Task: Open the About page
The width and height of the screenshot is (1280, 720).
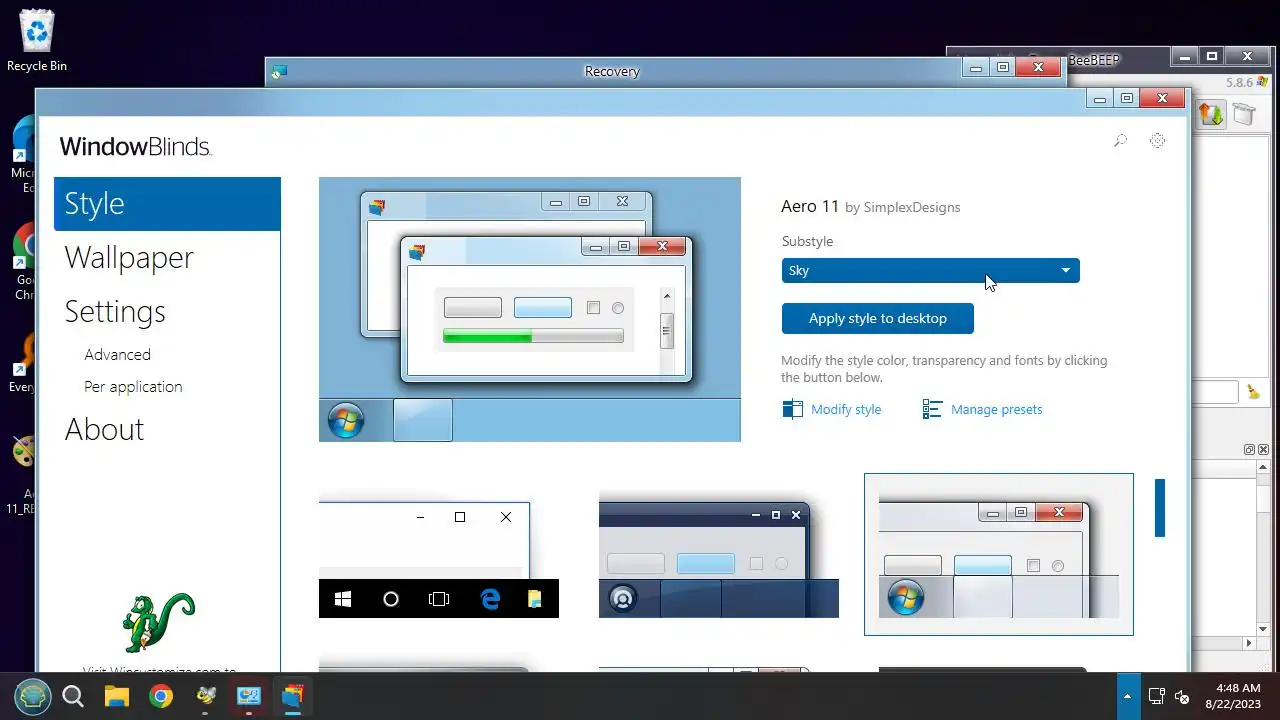Action: (x=104, y=430)
